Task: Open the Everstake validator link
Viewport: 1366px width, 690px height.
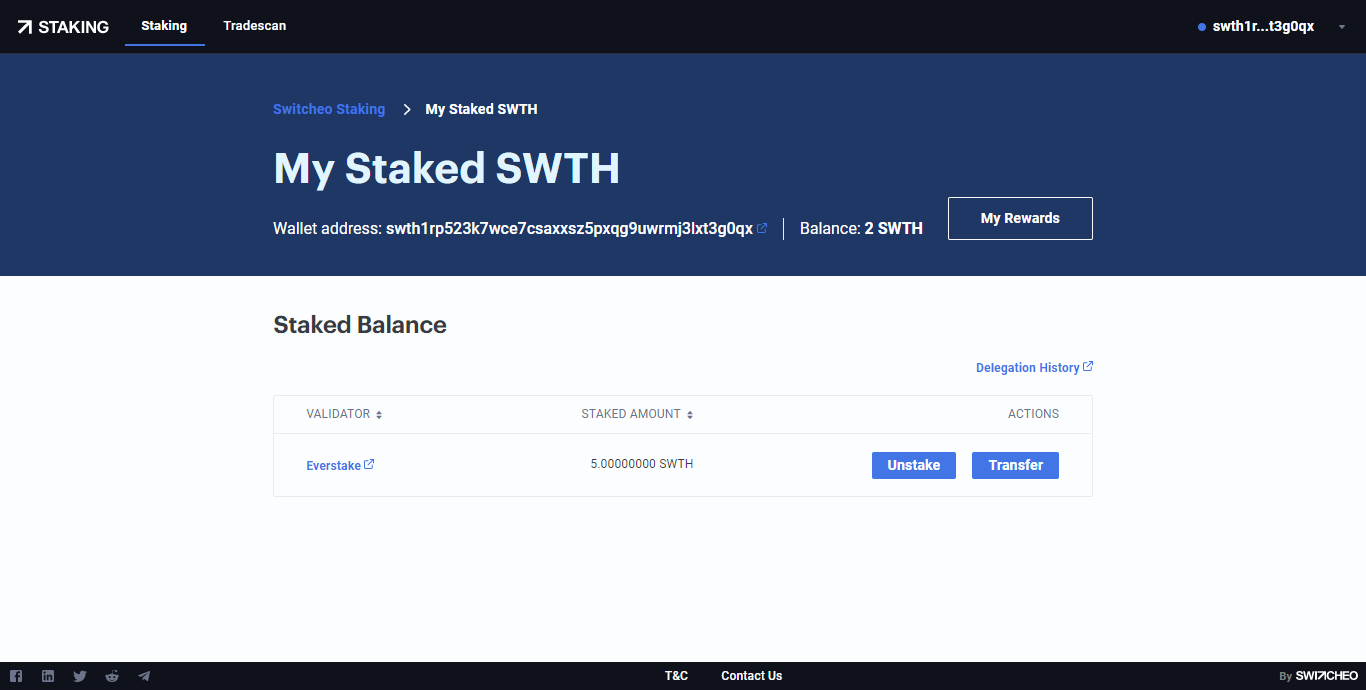Action: point(340,465)
